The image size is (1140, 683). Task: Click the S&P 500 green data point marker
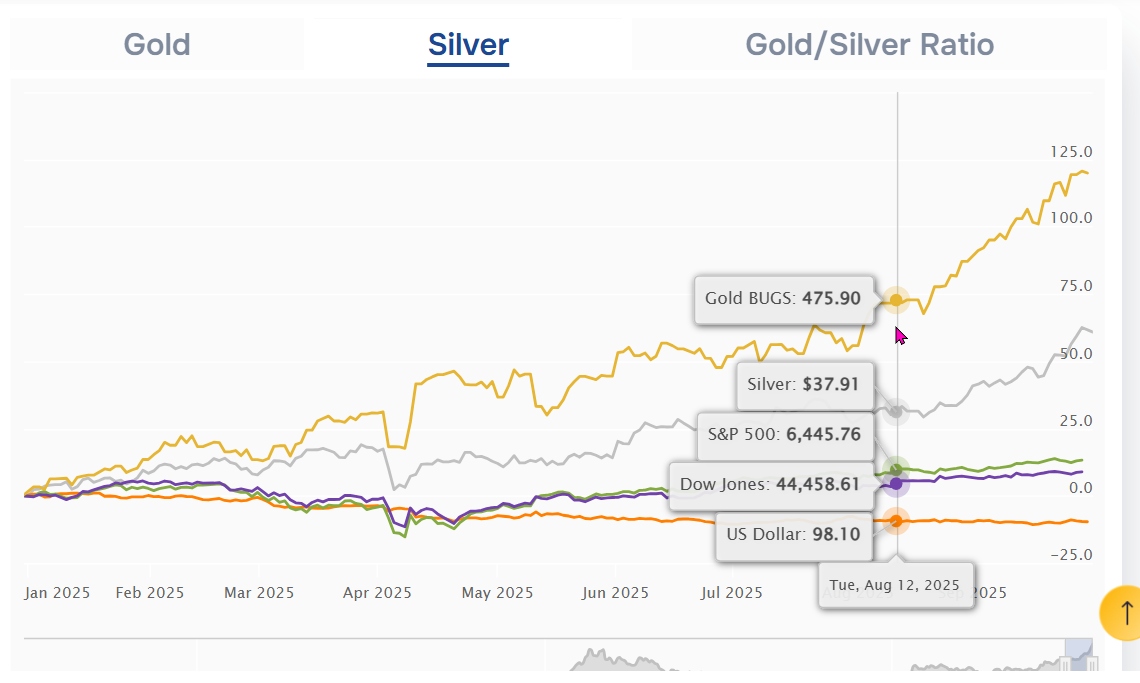pyautogui.click(x=896, y=469)
